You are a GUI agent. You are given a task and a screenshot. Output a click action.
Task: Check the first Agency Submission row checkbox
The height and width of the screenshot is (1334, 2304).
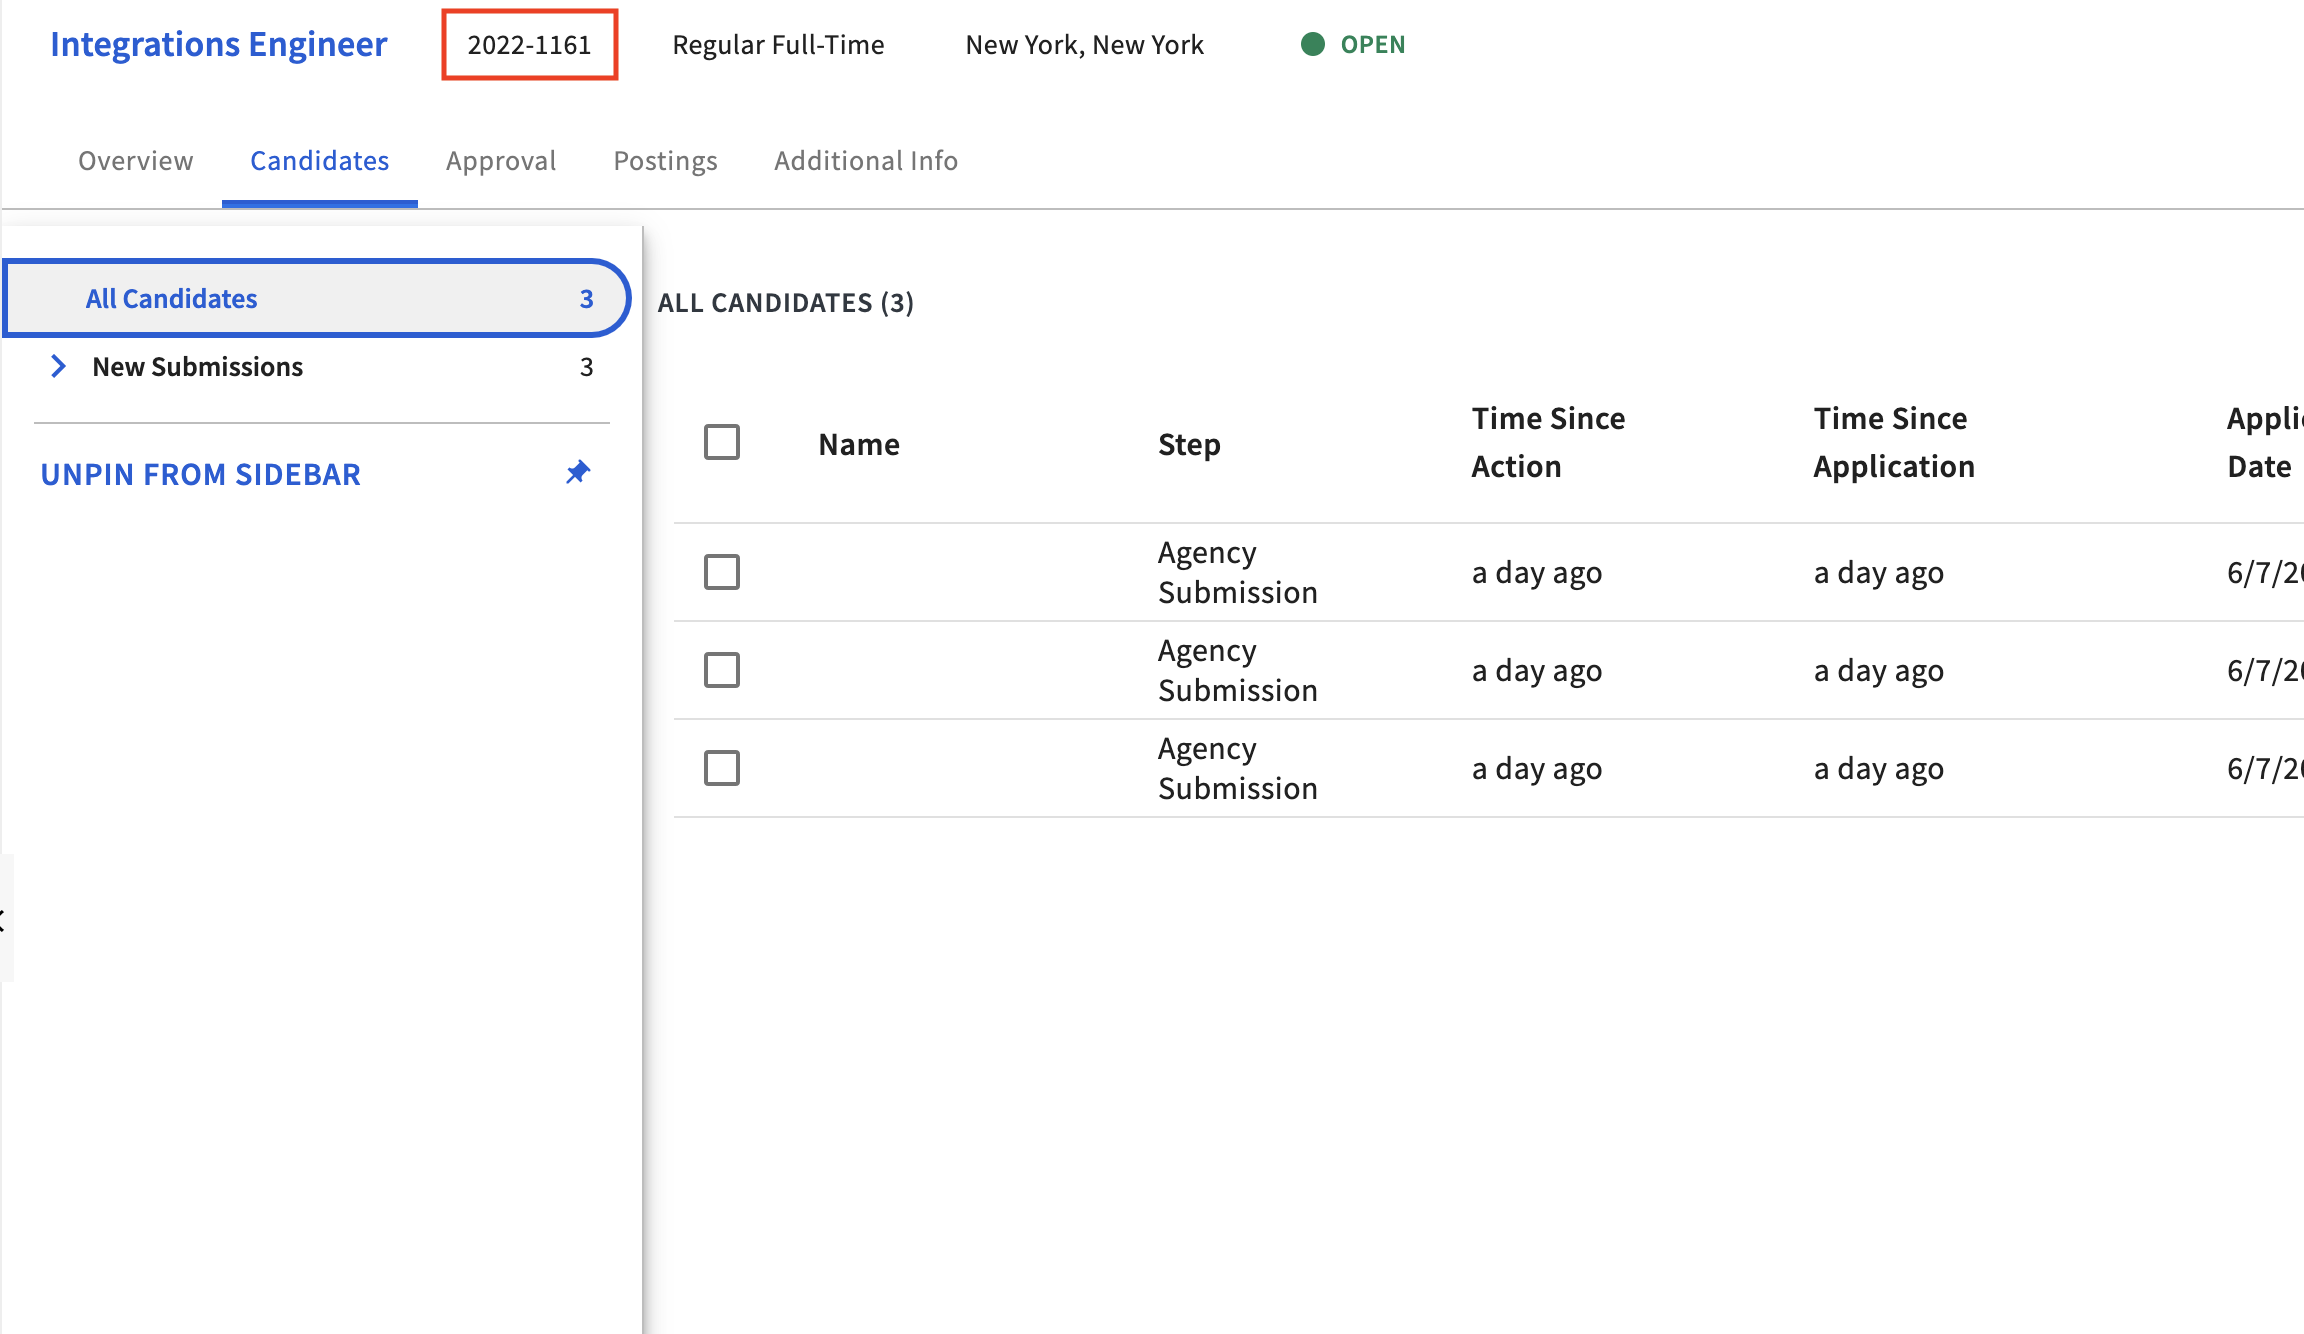722,571
